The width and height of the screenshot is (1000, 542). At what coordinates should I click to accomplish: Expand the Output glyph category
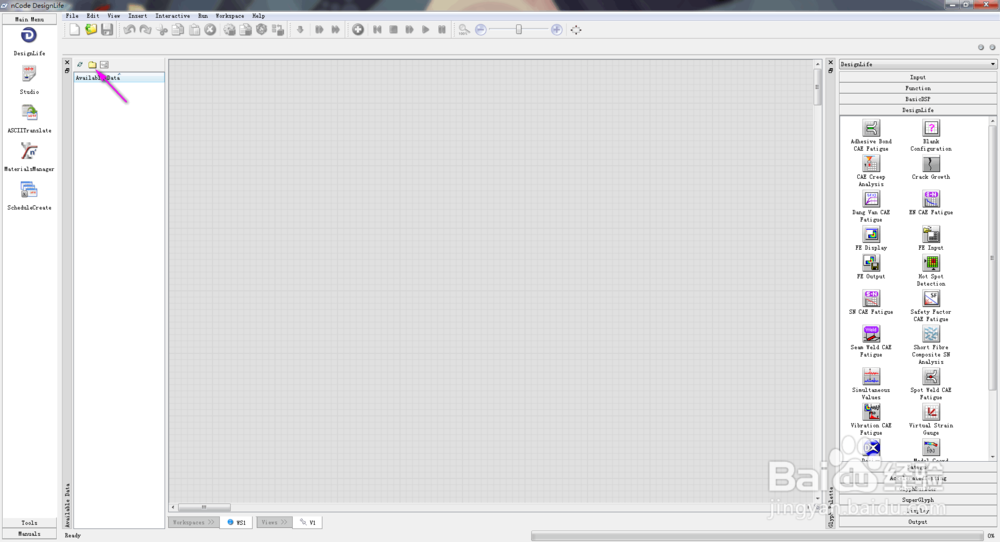point(917,522)
